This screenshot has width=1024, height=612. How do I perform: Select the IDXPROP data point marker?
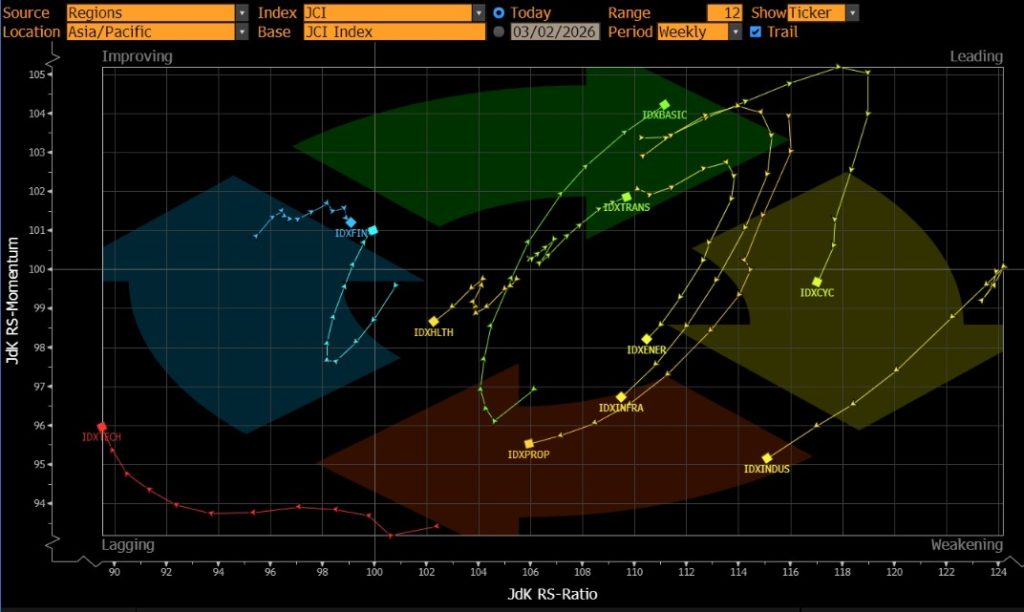tap(529, 443)
